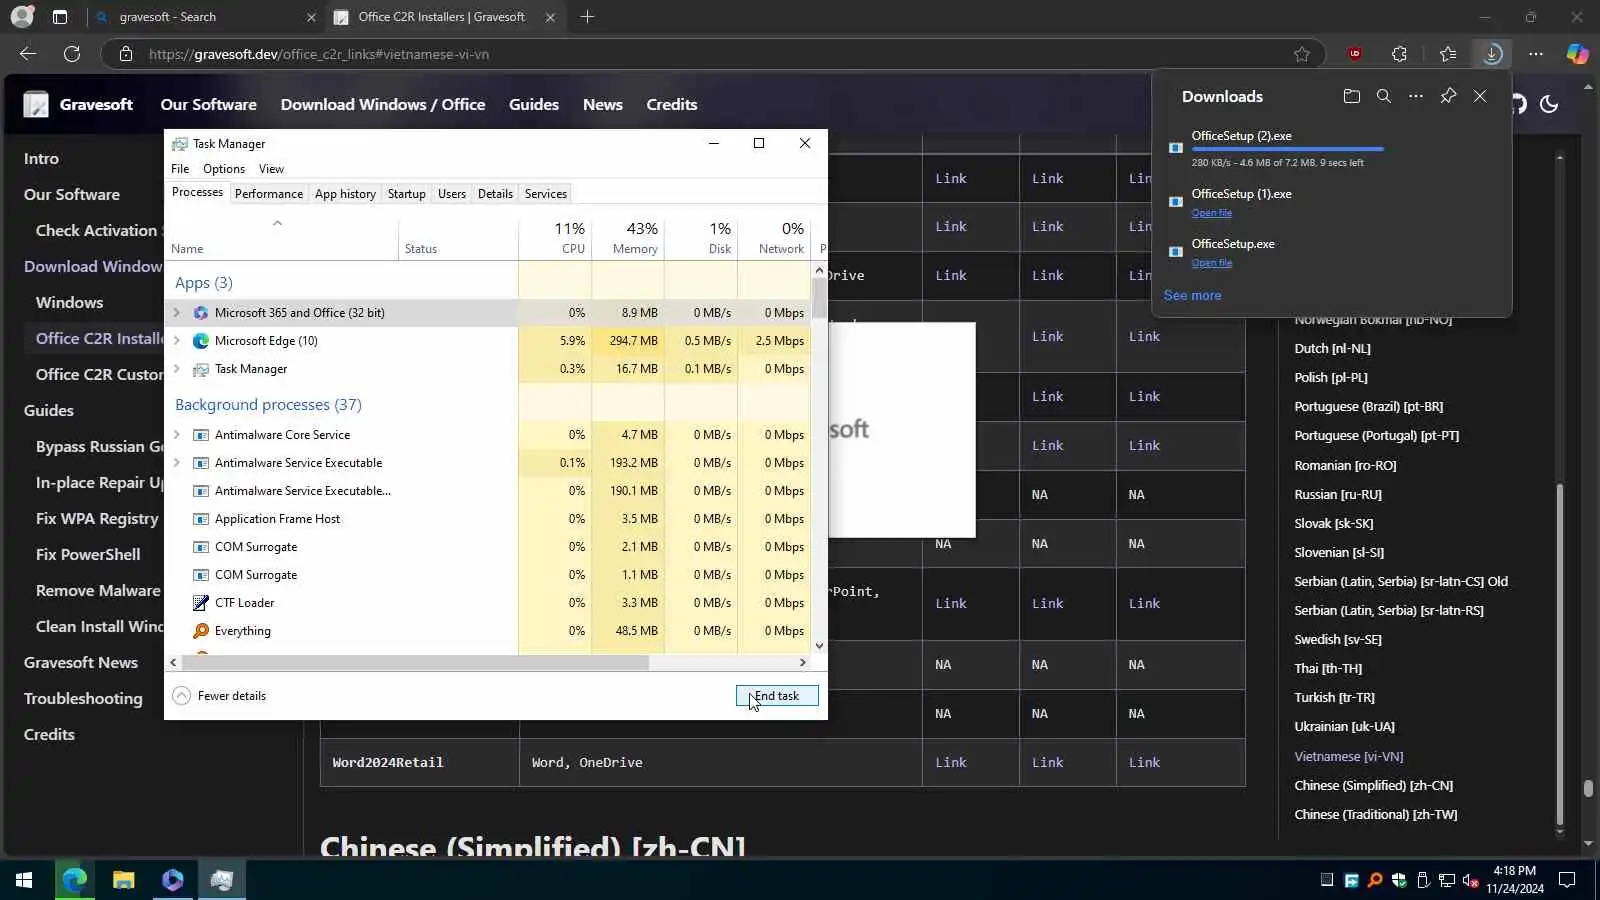This screenshot has width=1600, height=900.
Task: Click the OfficeSetup (2).exe download progress bar
Action: point(1287,149)
